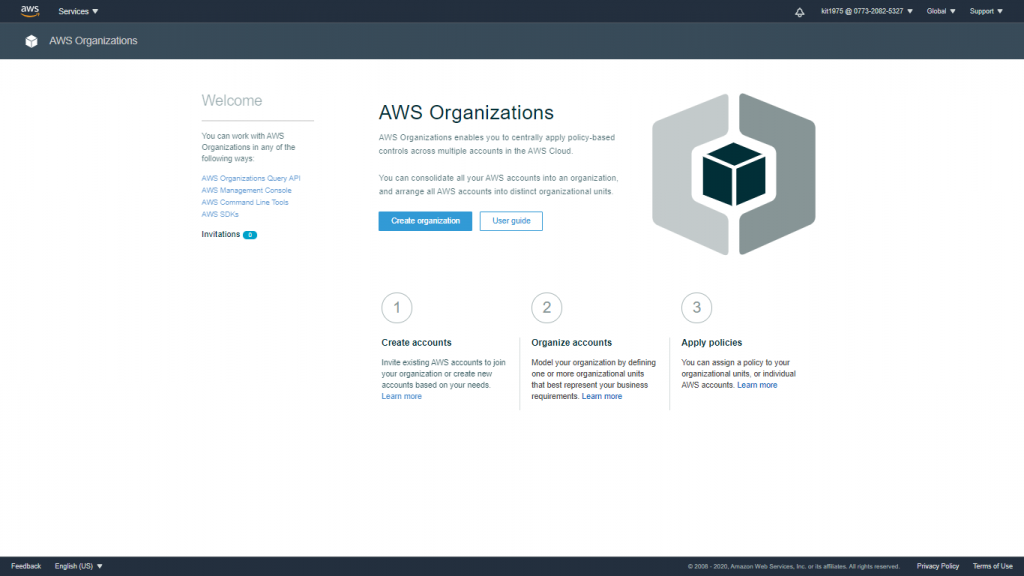The image size is (1024, 576).
Task: Click the step 3 circle above Apply policies
Action: (x=696, y=307)
